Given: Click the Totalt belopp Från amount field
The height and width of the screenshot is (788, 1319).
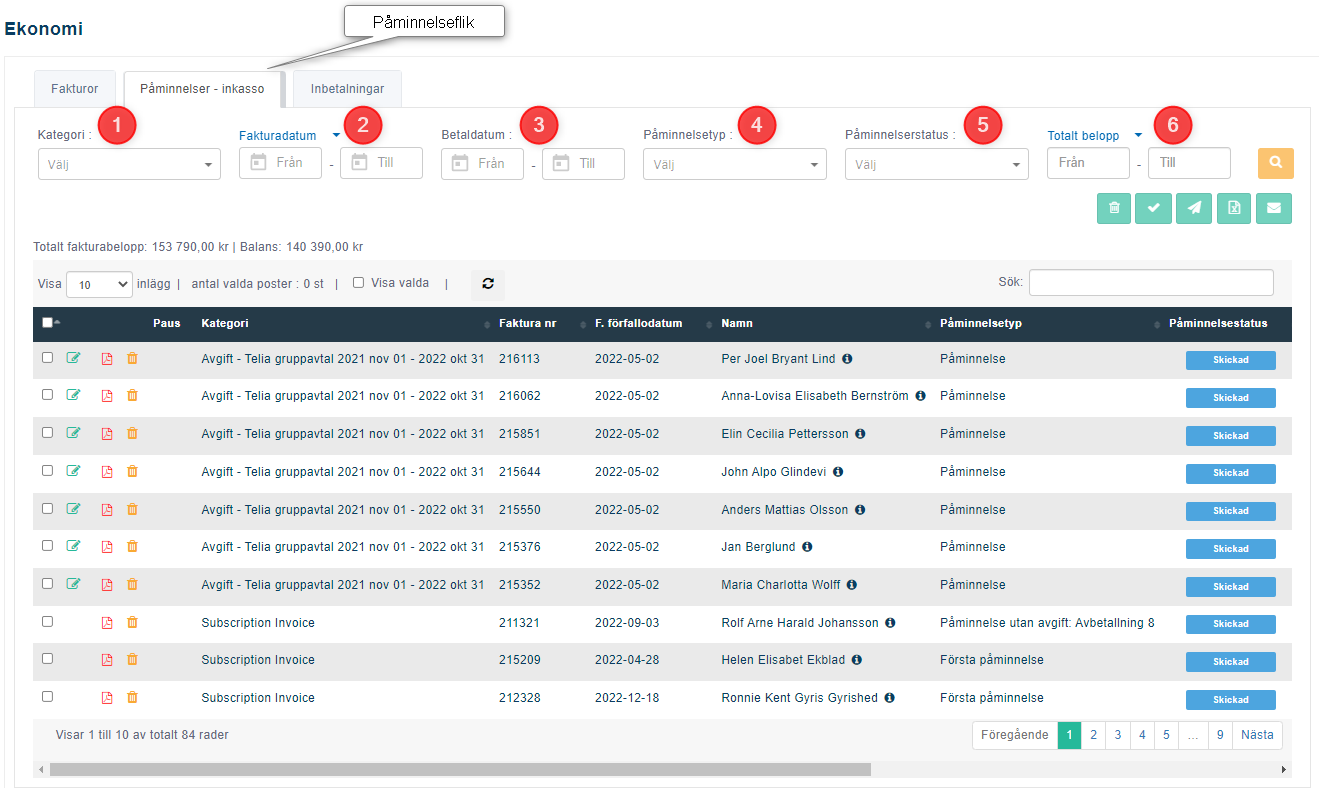Looking at the screenshot, I should coord(1089,163).
